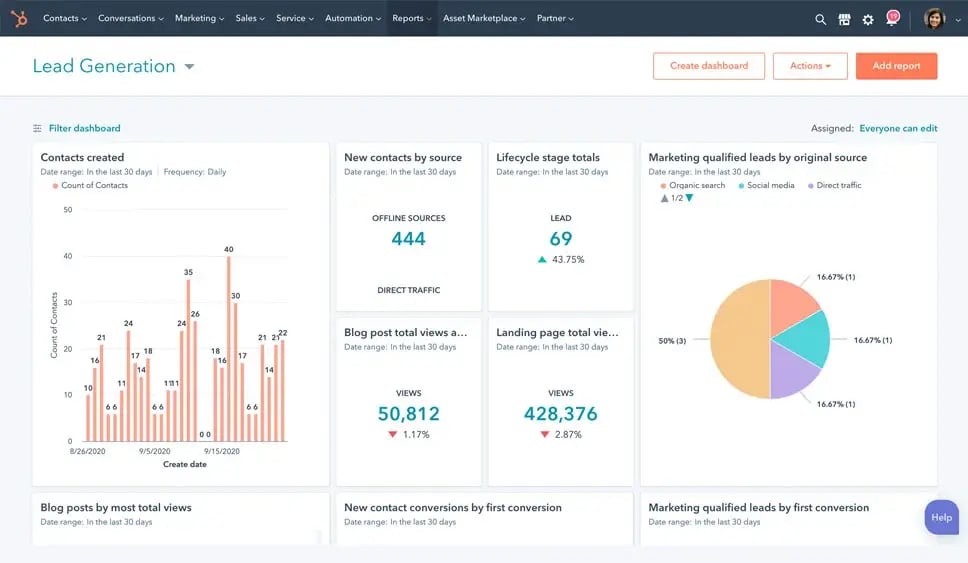Open the Asset Marketplace menu
Screen dimensions: 968x563
(x=484, y=19)
